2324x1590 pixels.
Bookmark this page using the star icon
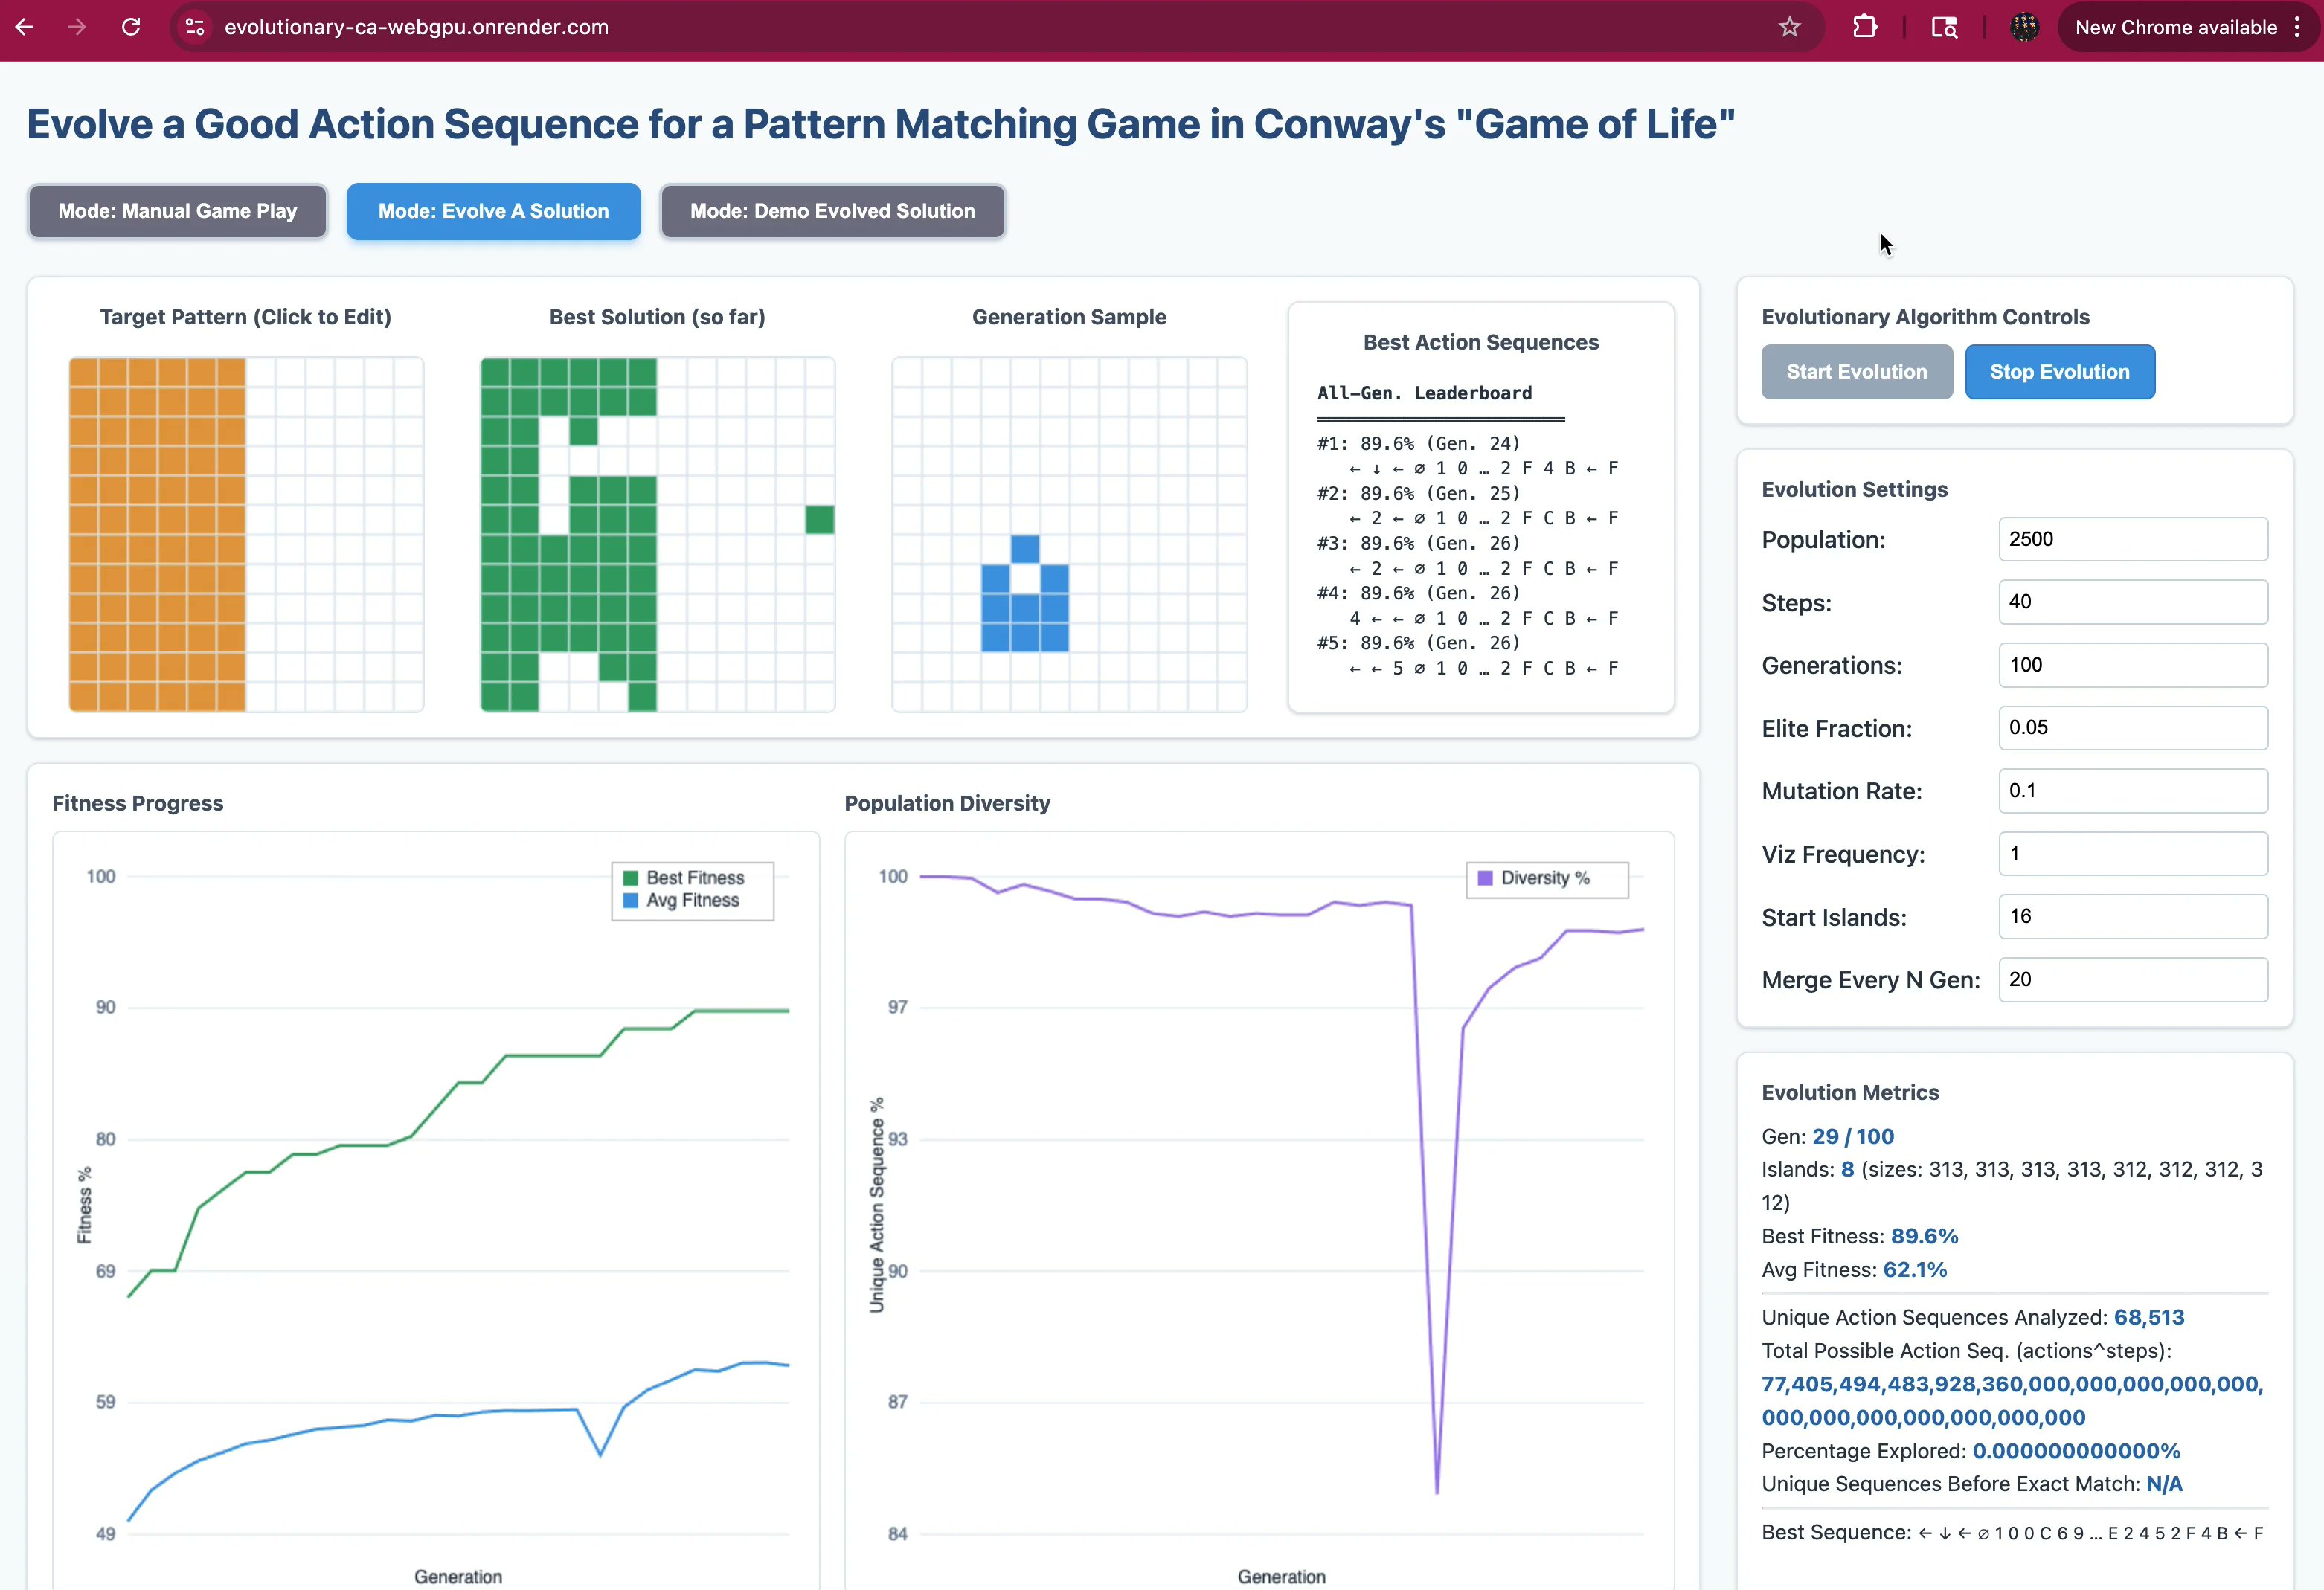(x=1789, y=27)
